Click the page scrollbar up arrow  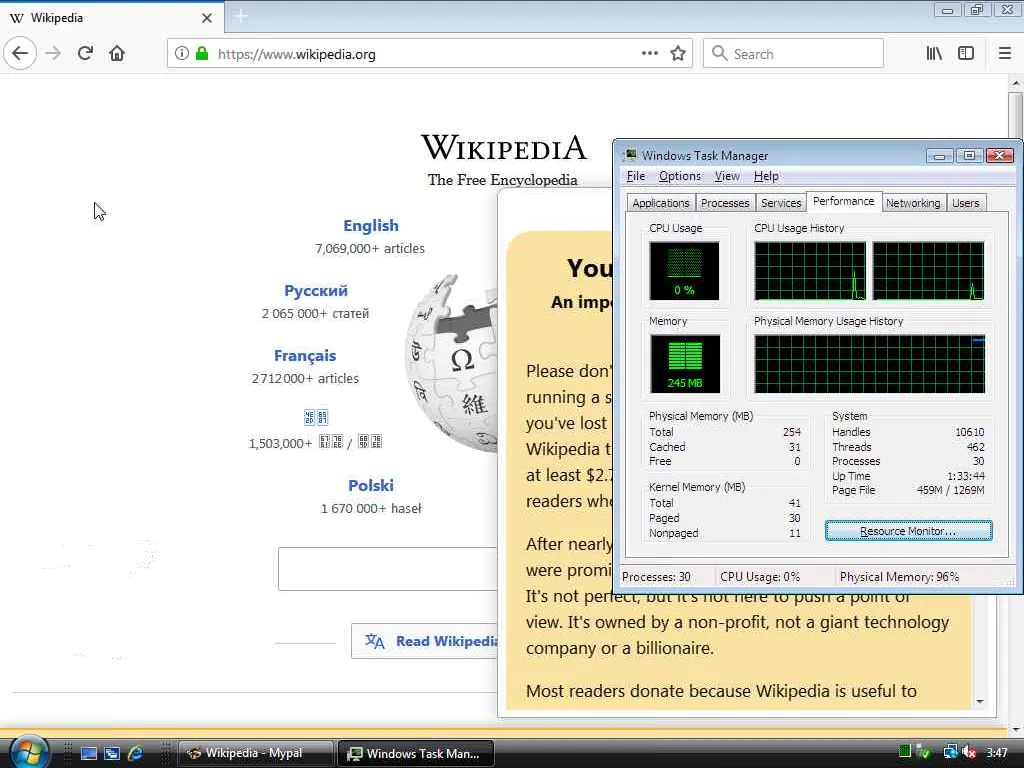pyautogui.click(x=1016, y=84)
